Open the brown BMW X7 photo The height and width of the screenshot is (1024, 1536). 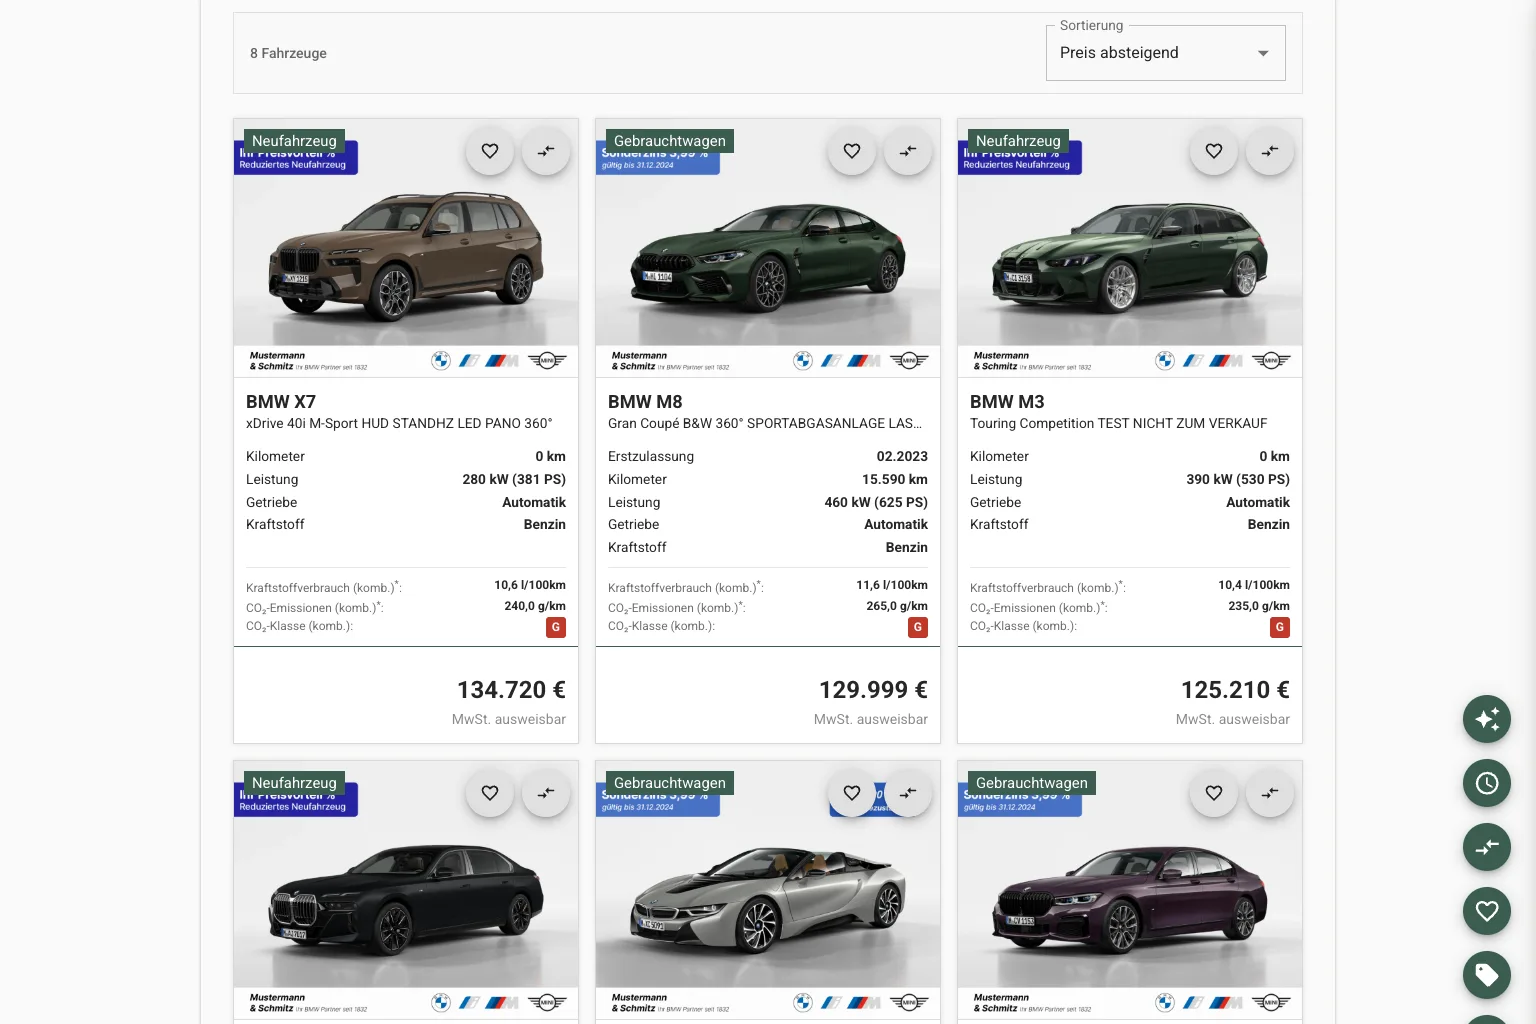[406, 248]
